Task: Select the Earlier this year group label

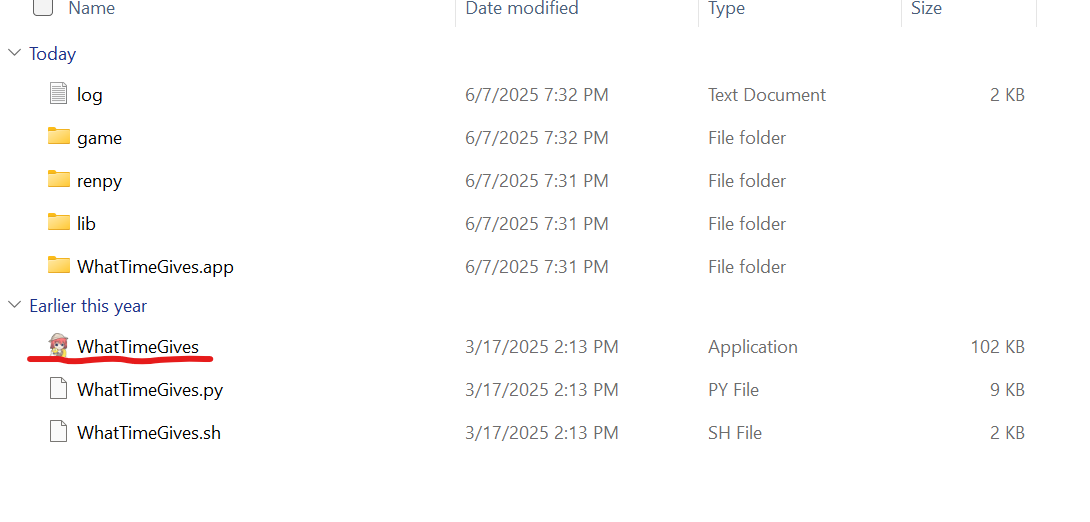Action: (88, 306)
